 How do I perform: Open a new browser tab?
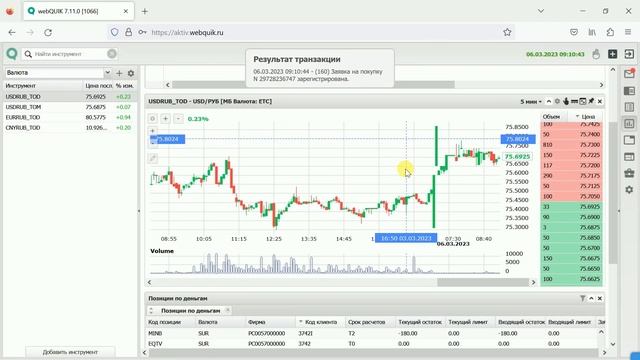coord(144,11)
